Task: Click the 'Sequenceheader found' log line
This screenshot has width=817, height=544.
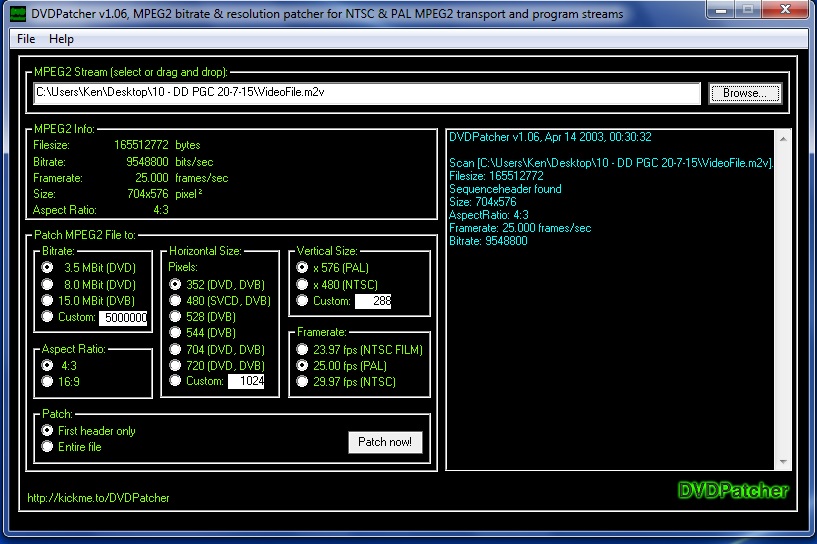Action: [x=505, y=189]
